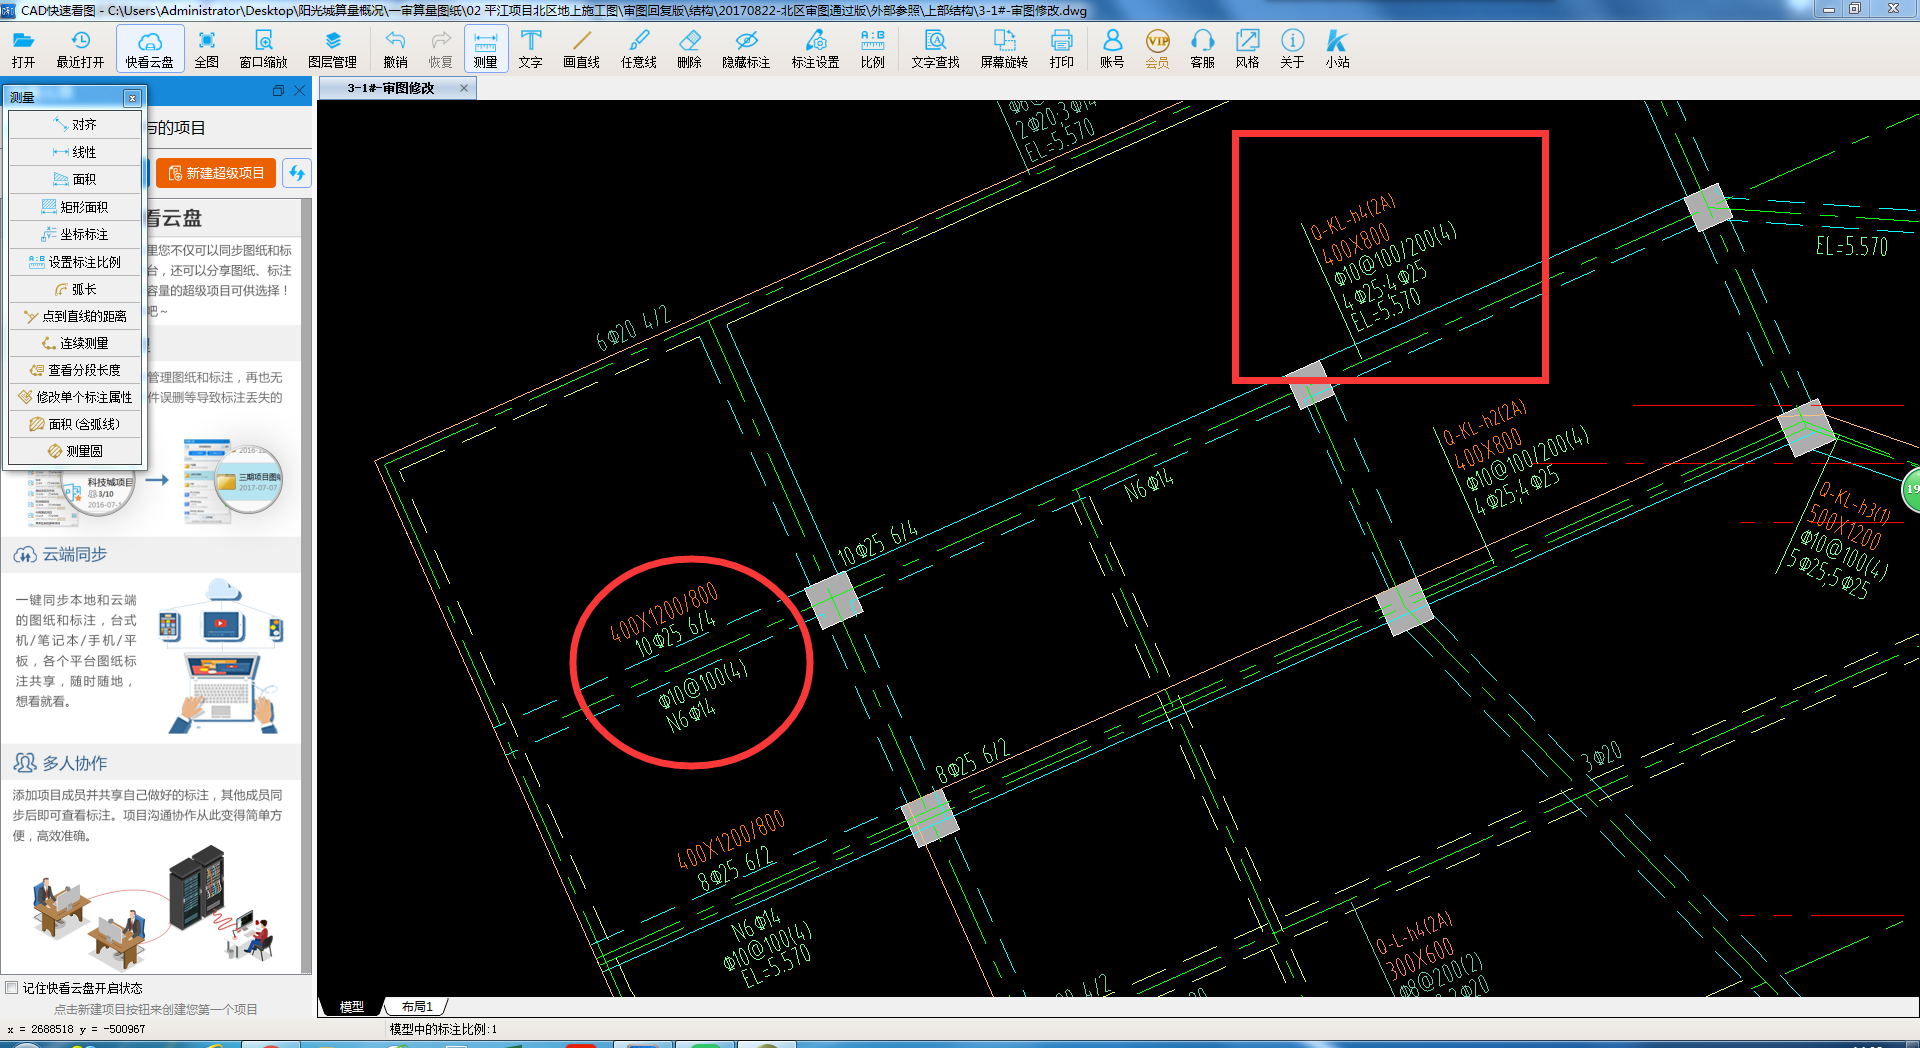Change interface style with 风格
Viewport: 1920px width, 1048px height.
[x=1247, y=48]
